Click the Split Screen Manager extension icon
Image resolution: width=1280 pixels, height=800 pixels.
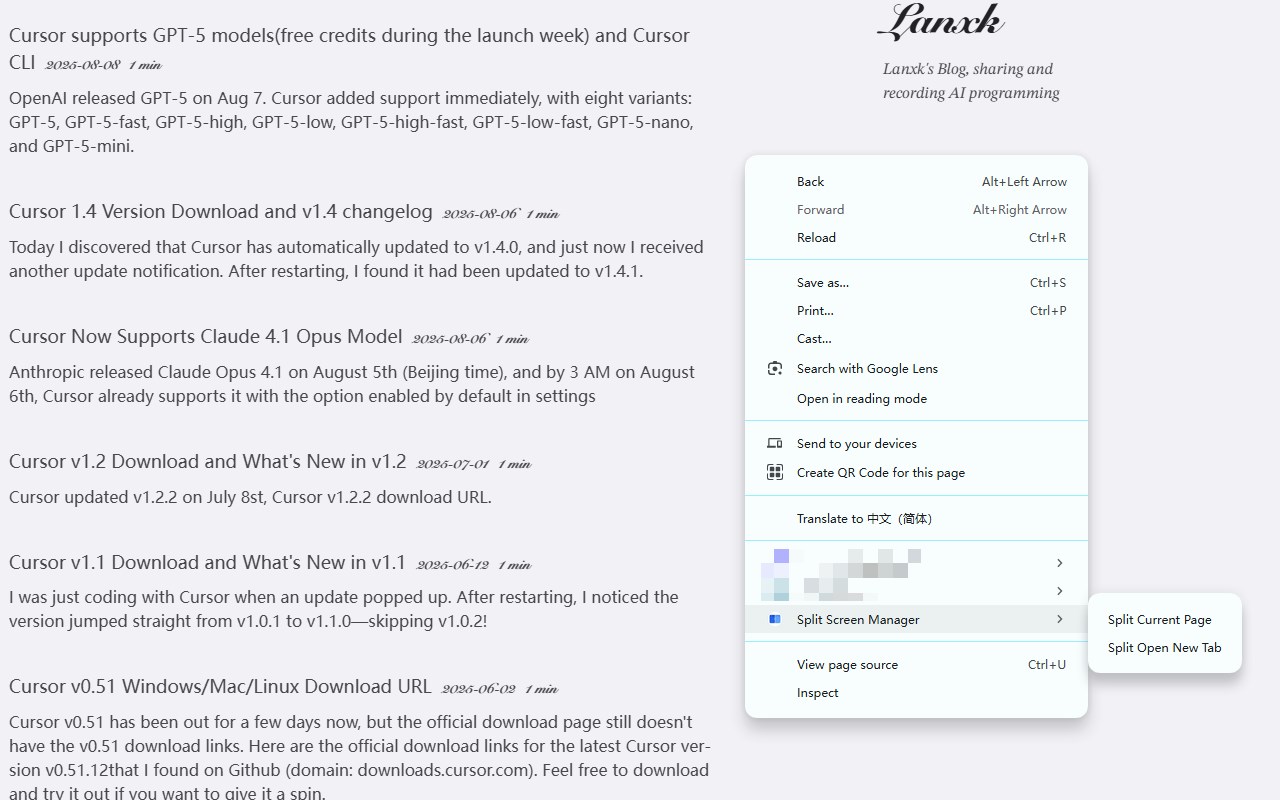click(775, 619)
